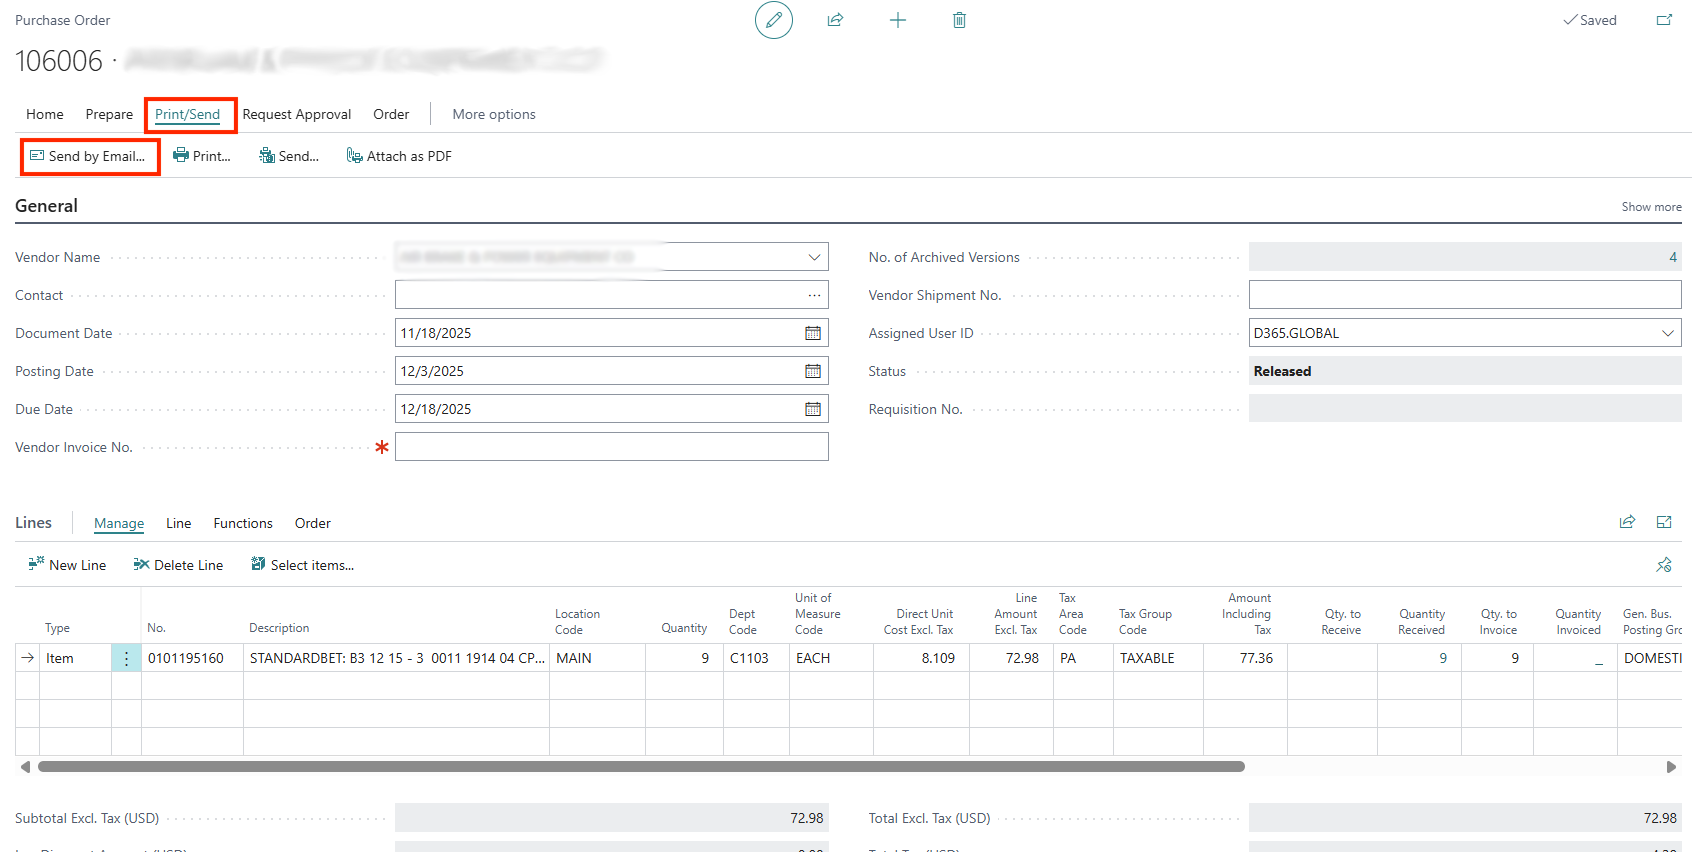The width and height of the screenshot is (1692, 852).
Task: Click the share icon in header
Action: point(835,20)
